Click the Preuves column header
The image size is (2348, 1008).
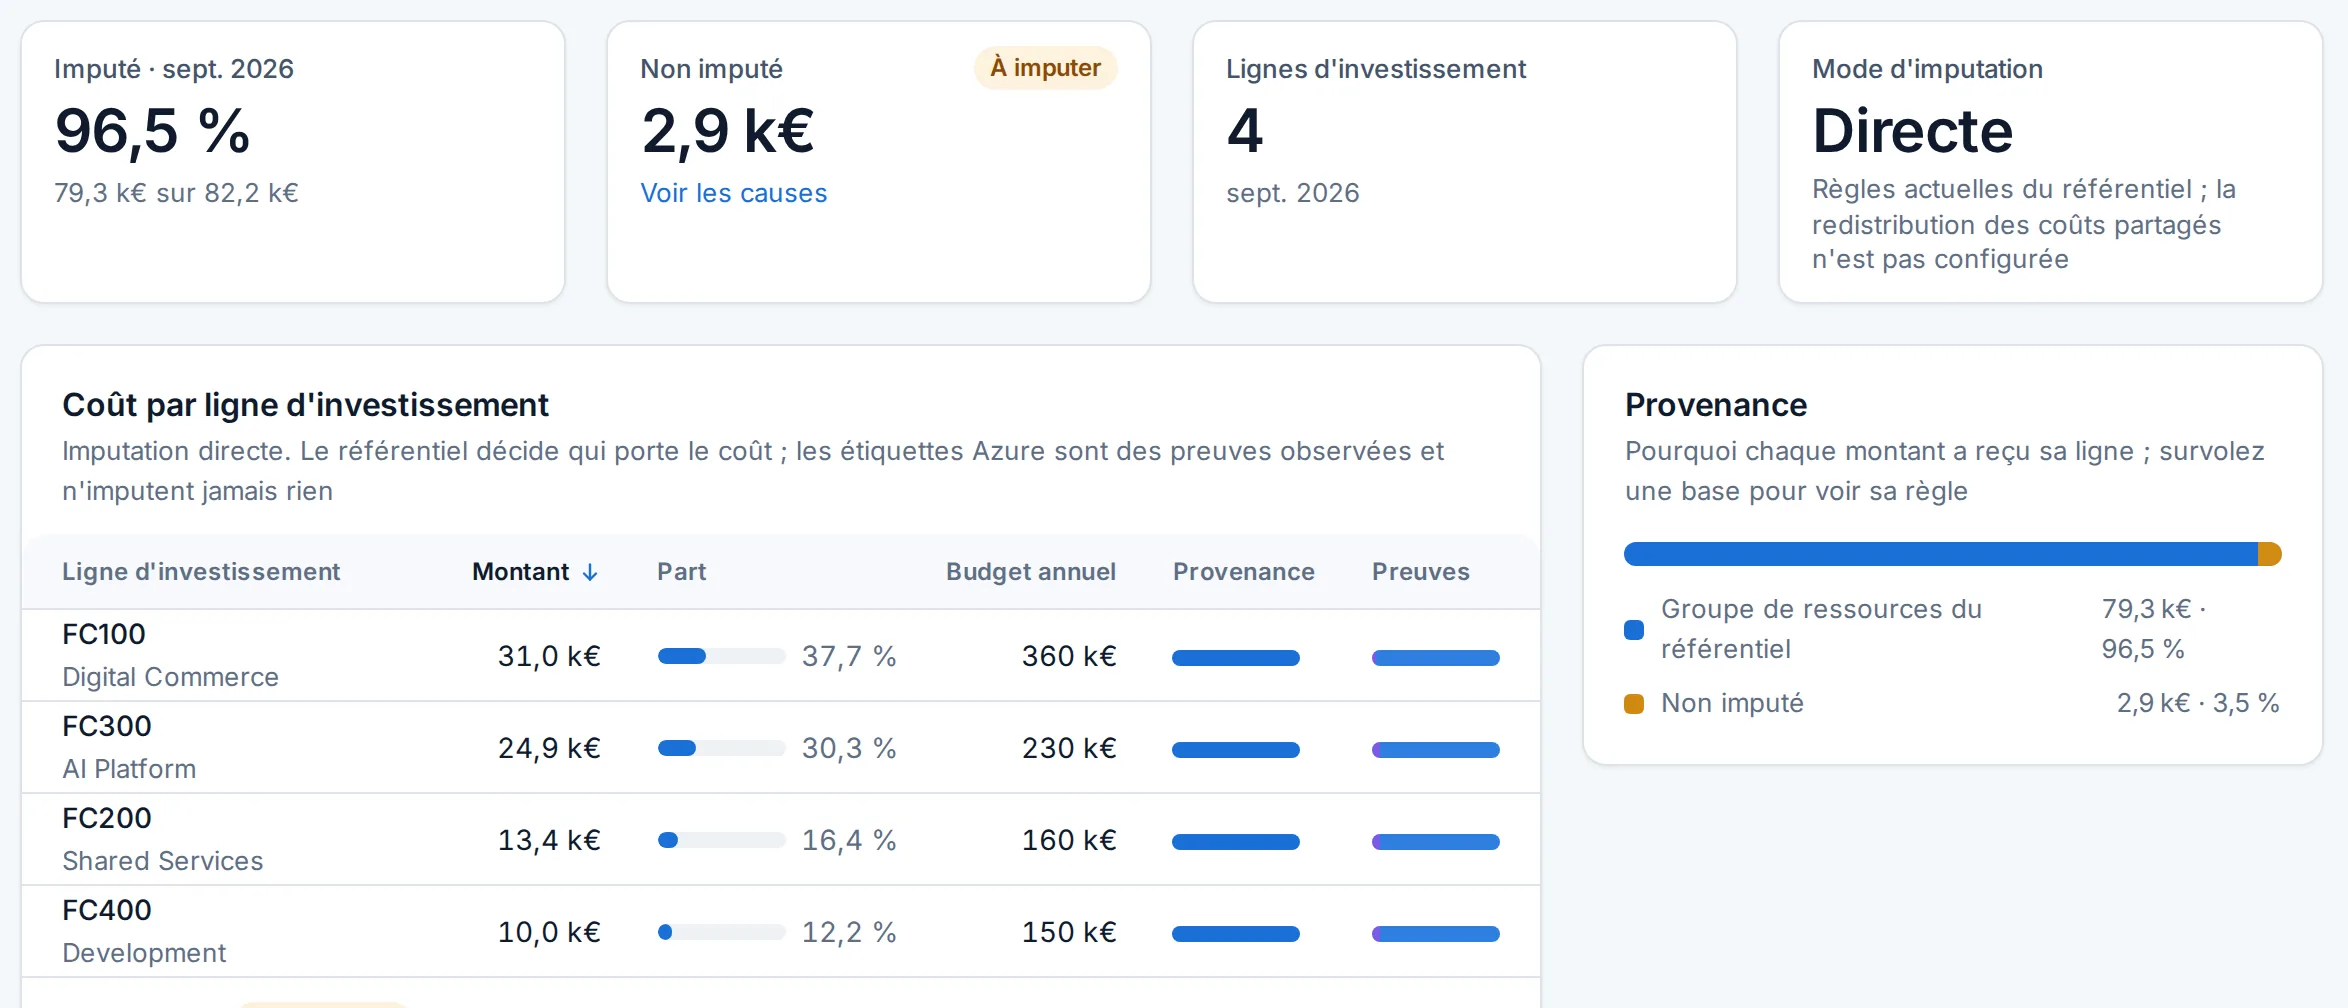pyautogui.click(x=1420, y=572)
